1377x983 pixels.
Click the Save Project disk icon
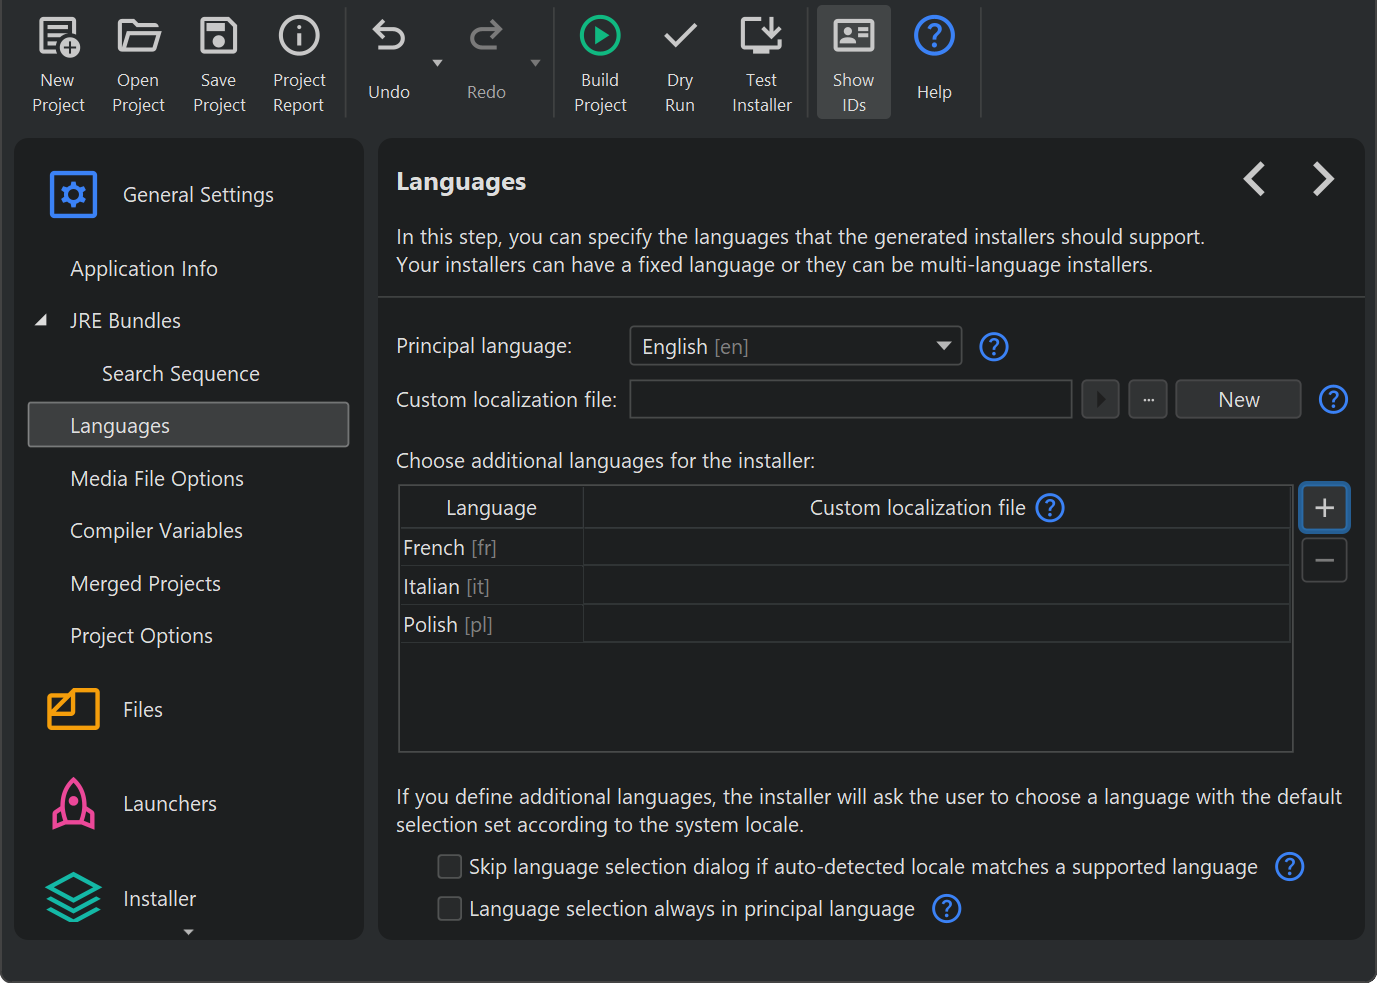[x=218, y=37]
